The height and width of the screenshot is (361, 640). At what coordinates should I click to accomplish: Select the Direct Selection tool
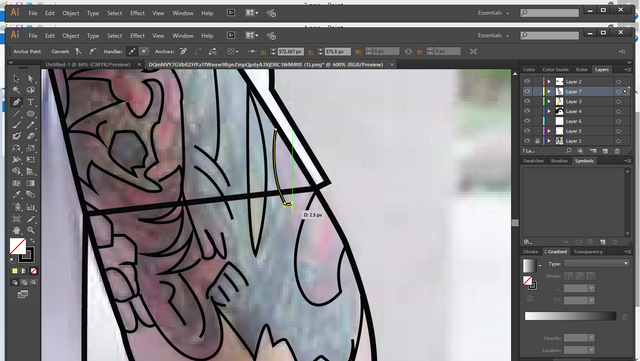click(x=31, y=78)
